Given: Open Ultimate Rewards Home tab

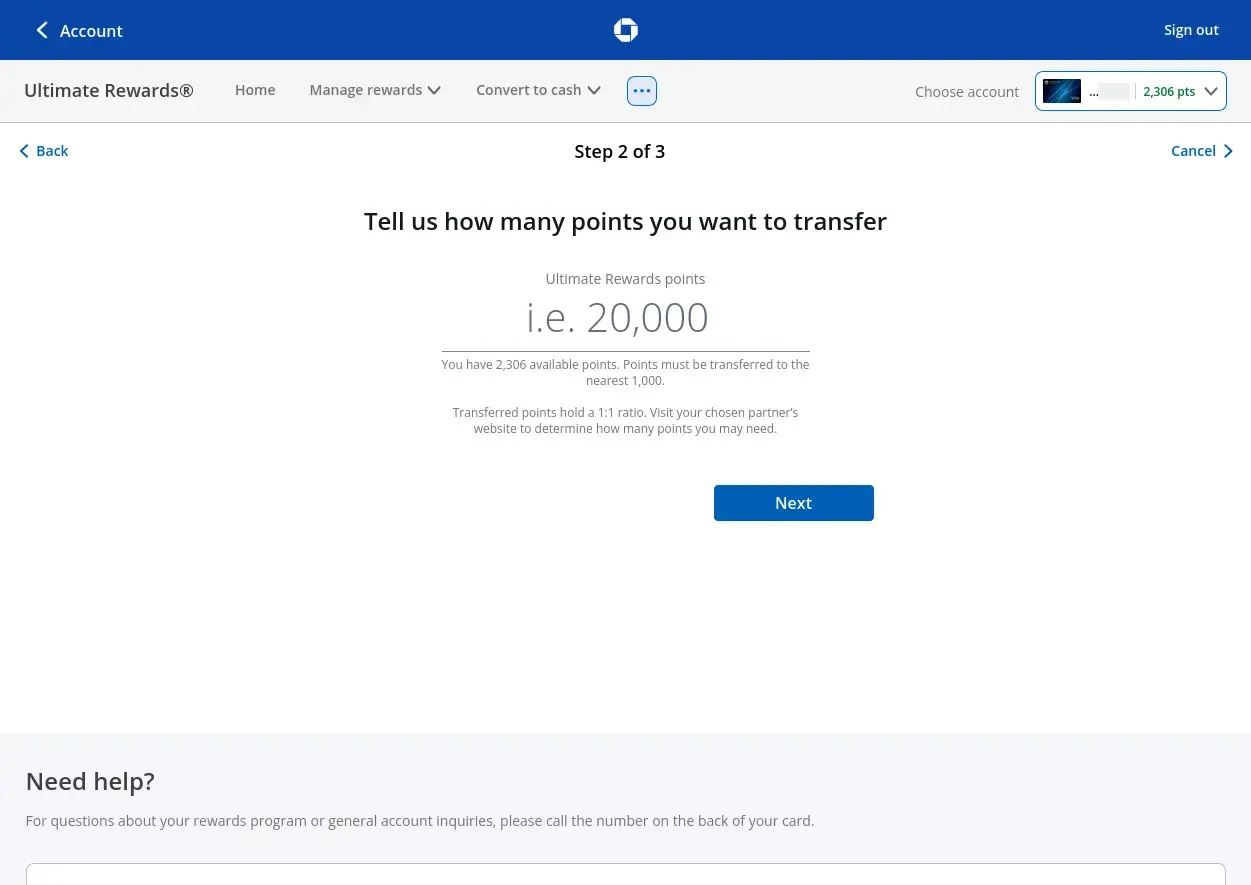Looking at the screenshot, I should click(x=255, y=90).
